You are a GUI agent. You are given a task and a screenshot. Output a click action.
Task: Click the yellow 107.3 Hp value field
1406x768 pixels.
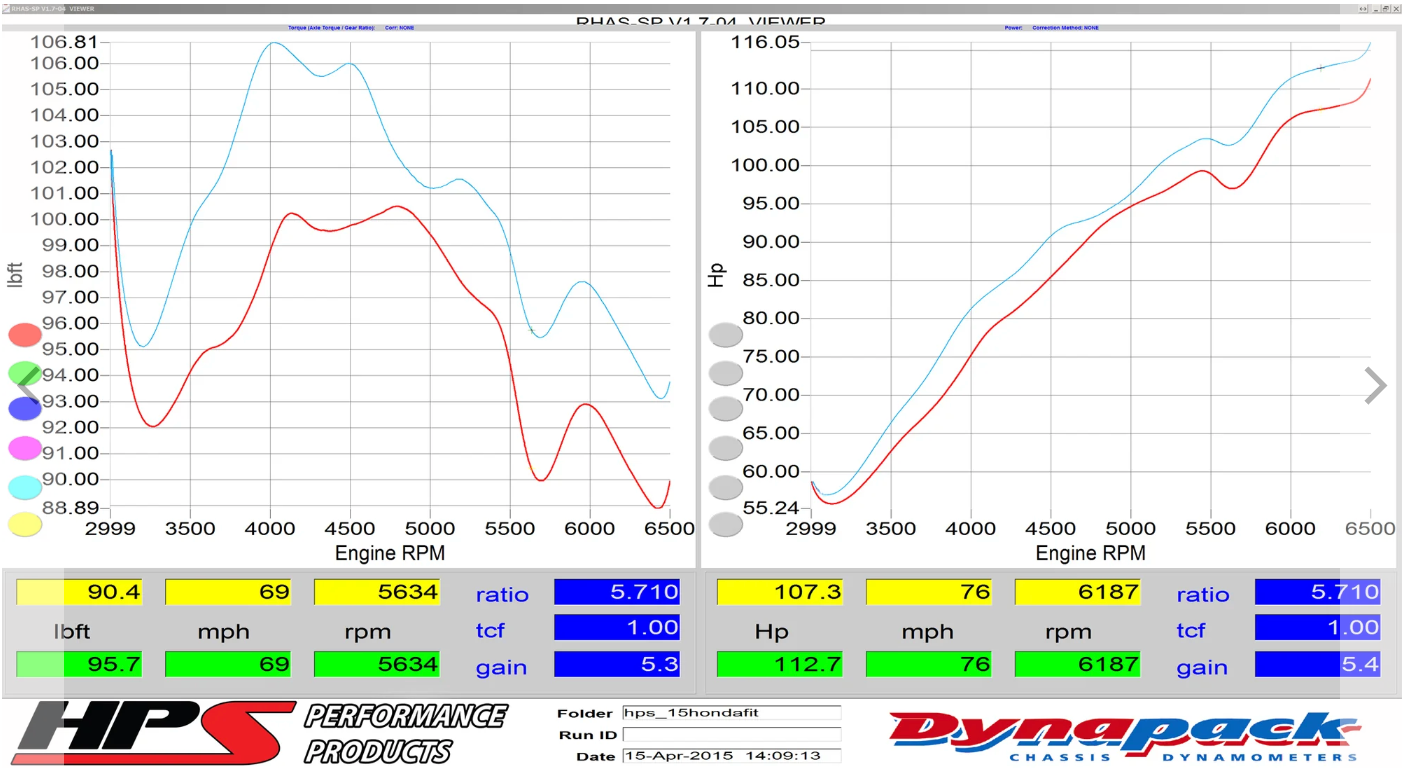(780, 592)
